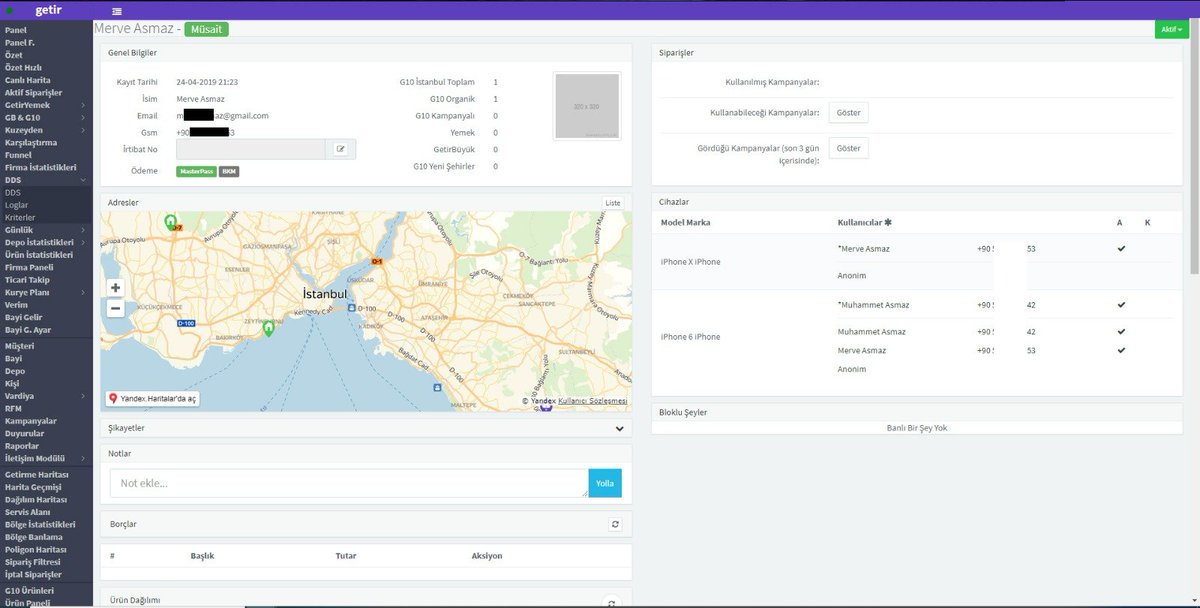
Task: Select the green home marker near Zeytinburnu
Action: click(268, 327)
